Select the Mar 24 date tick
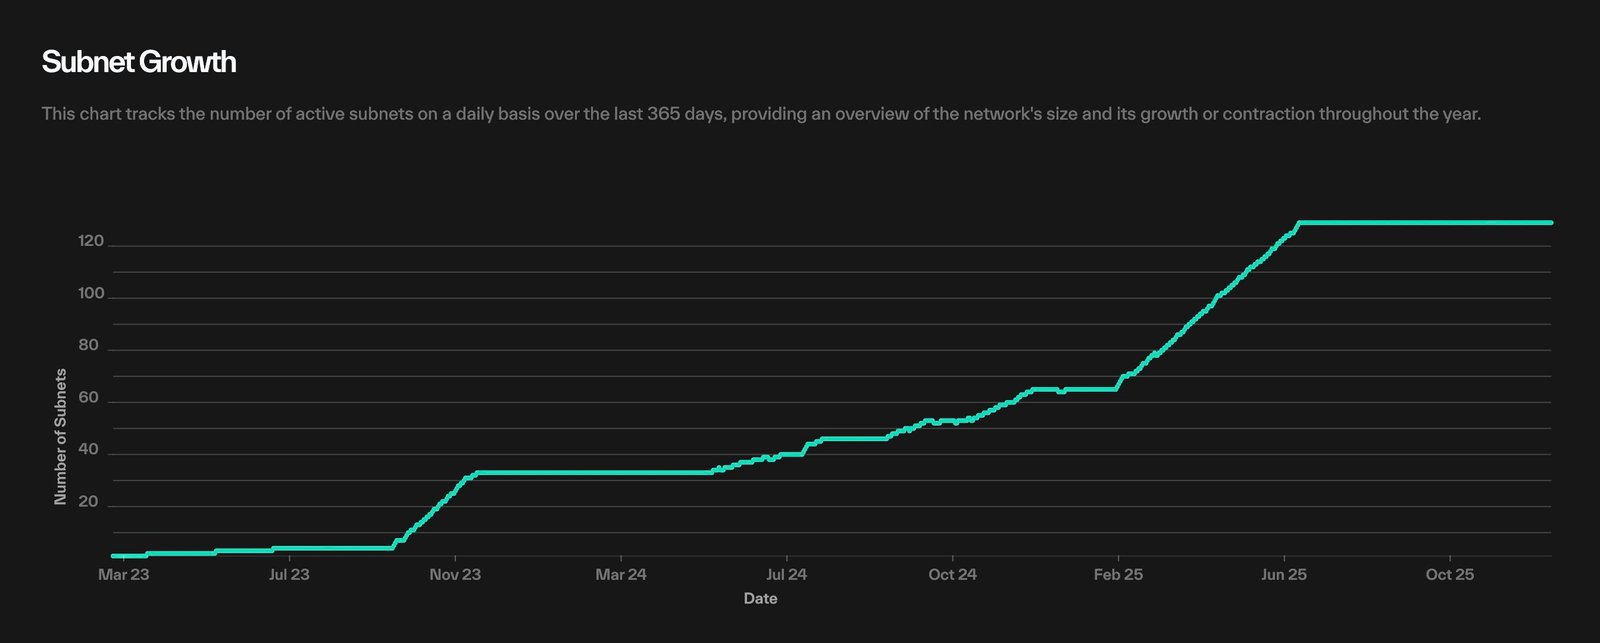This screenshot has width=1600, height=643. (x=621, y=574)
